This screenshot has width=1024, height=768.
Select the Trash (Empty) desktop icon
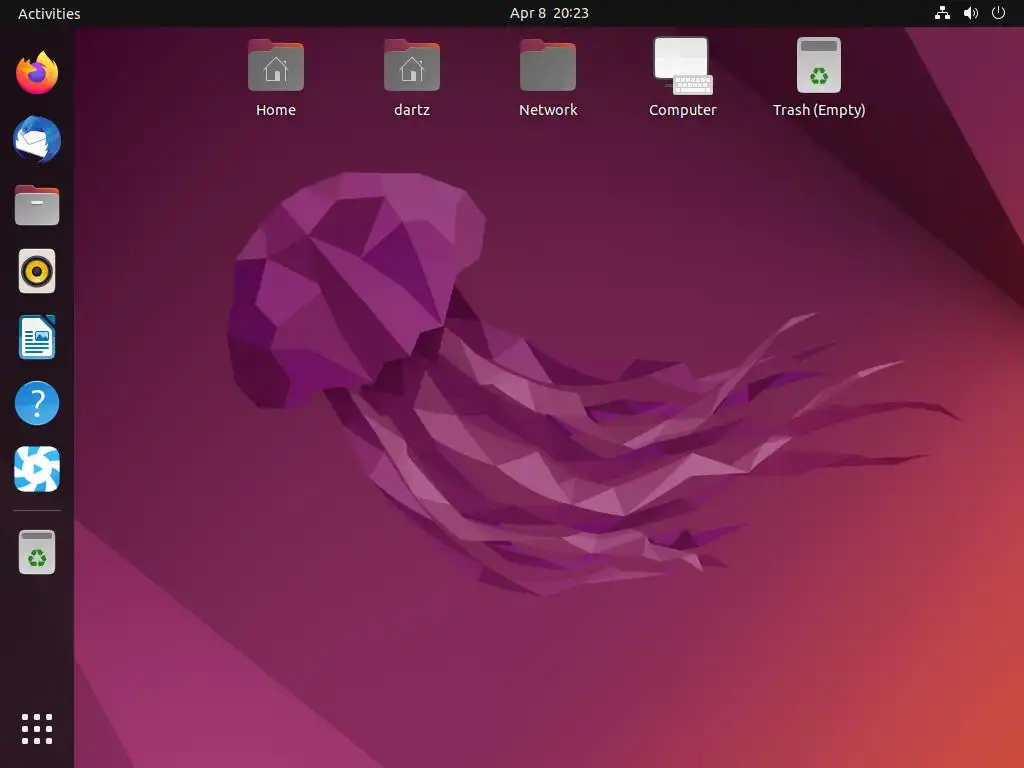click(x=819, y=65)
